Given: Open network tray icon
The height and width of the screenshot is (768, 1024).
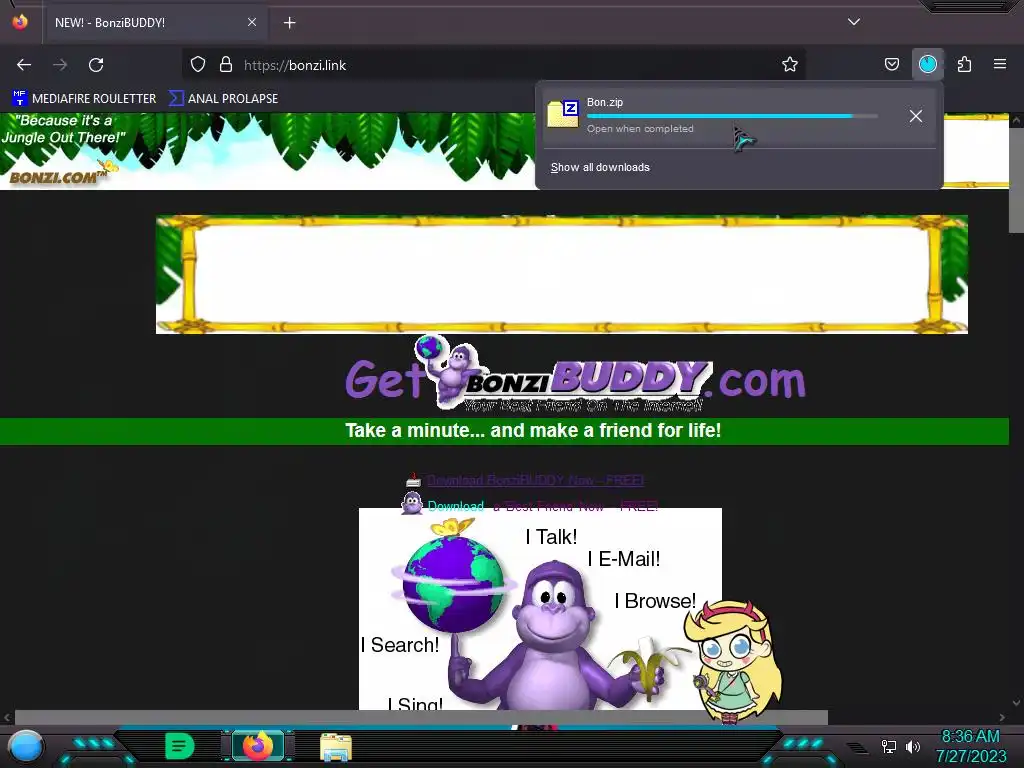Looking at the screenshot, I should 889,746.
